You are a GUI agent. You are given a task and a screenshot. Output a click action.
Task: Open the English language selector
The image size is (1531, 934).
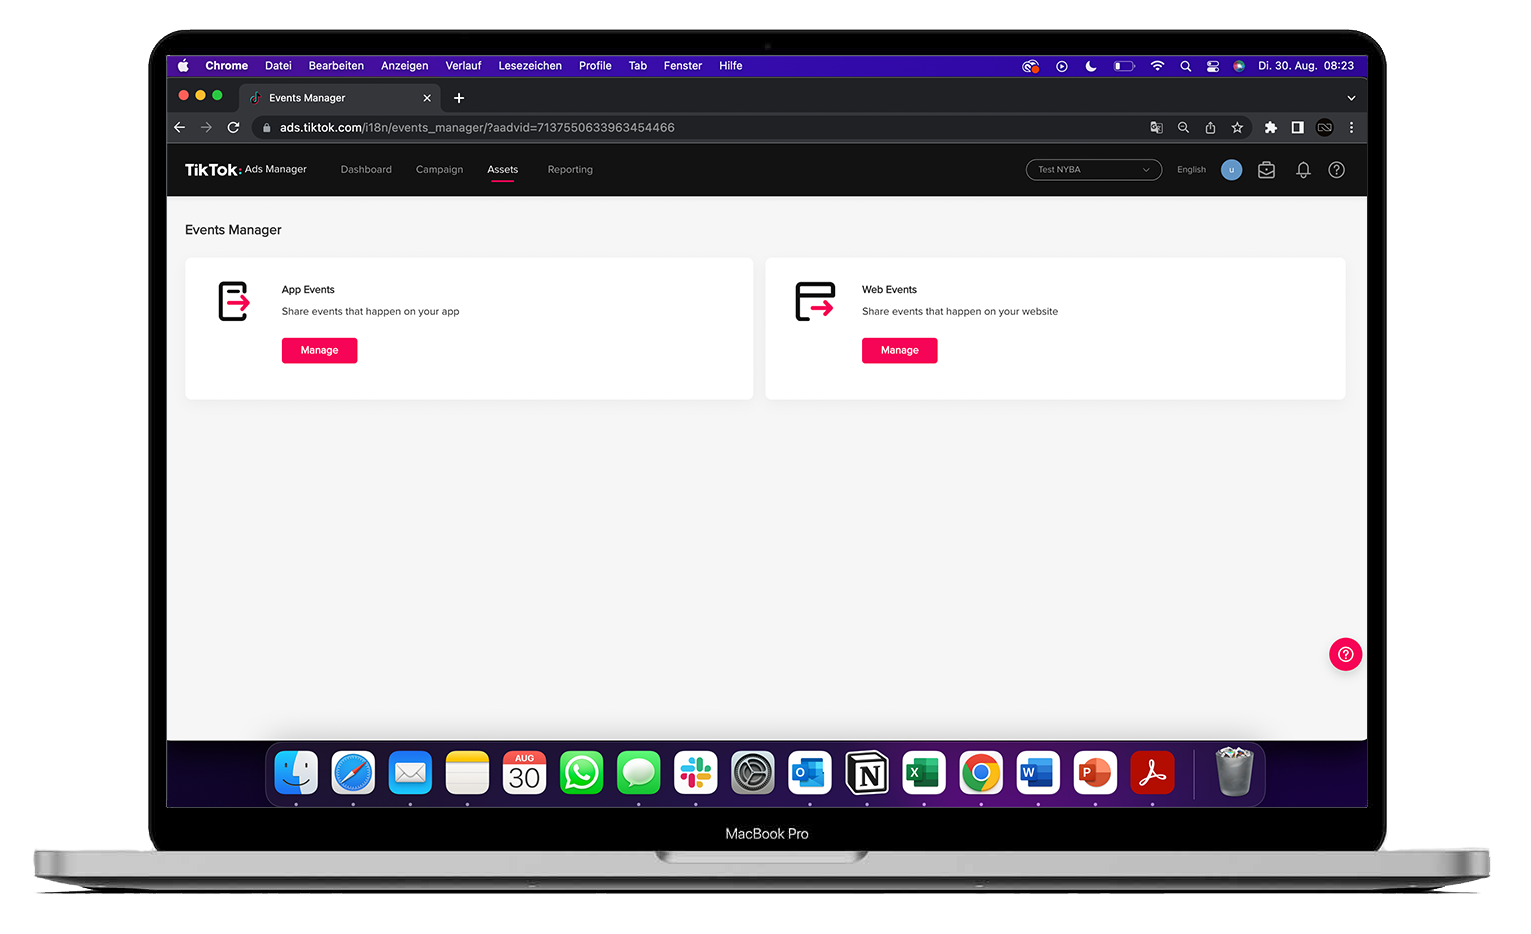[1191, 170]
